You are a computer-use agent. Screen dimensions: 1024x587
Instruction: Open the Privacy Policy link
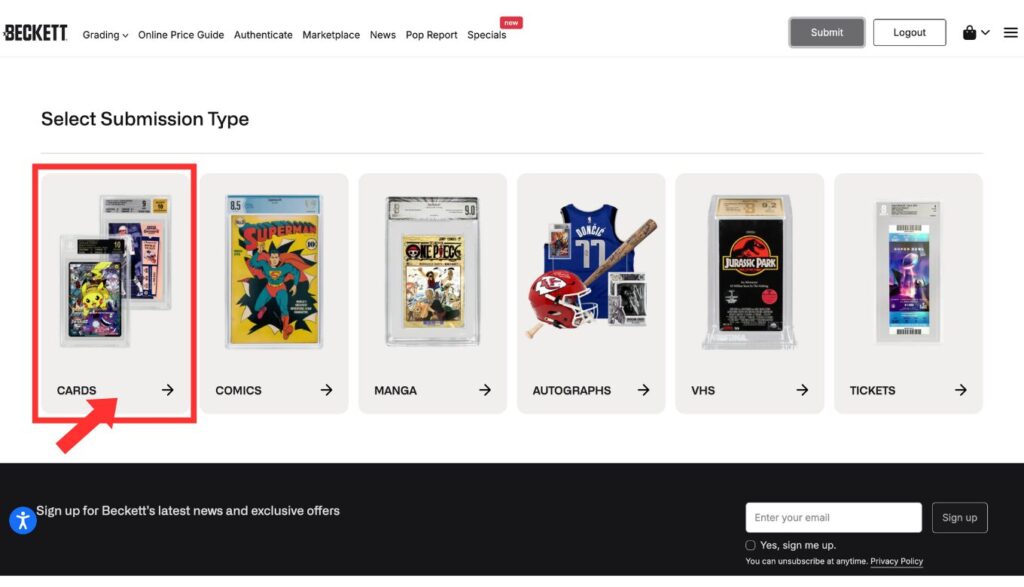tap(896, 561)
